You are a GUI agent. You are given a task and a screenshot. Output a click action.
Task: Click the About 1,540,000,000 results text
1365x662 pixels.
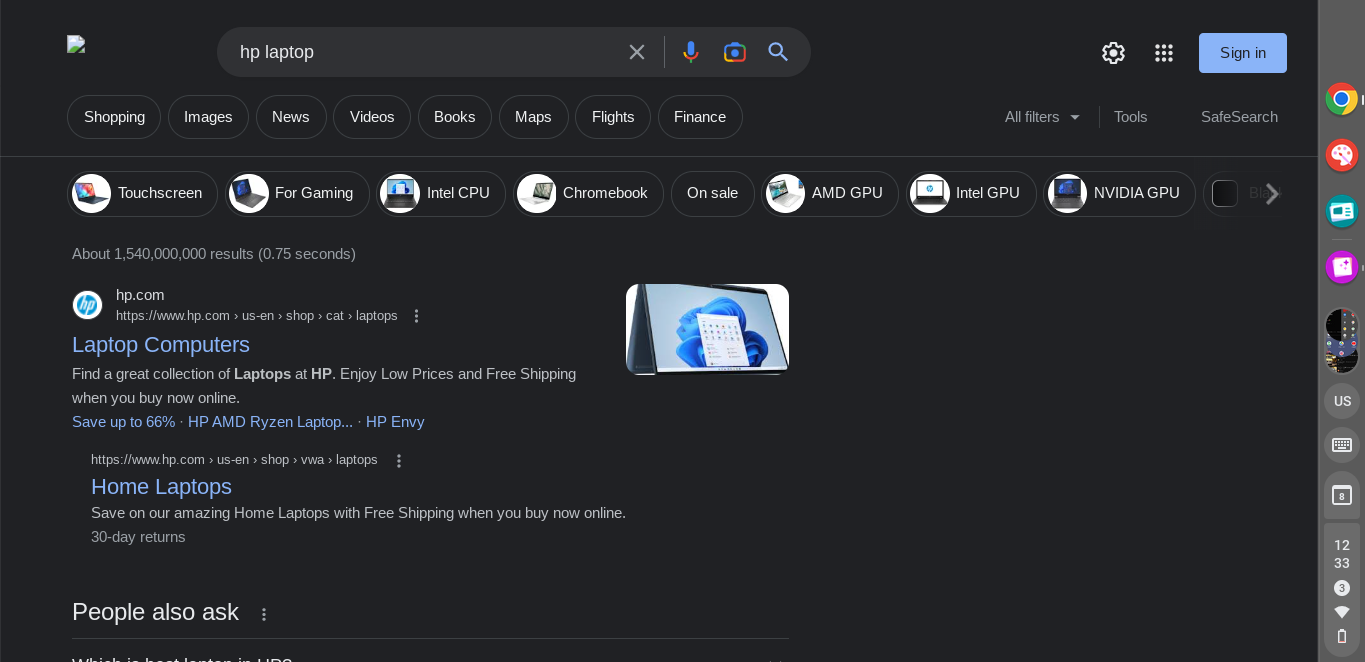click(x=214, y=254)
